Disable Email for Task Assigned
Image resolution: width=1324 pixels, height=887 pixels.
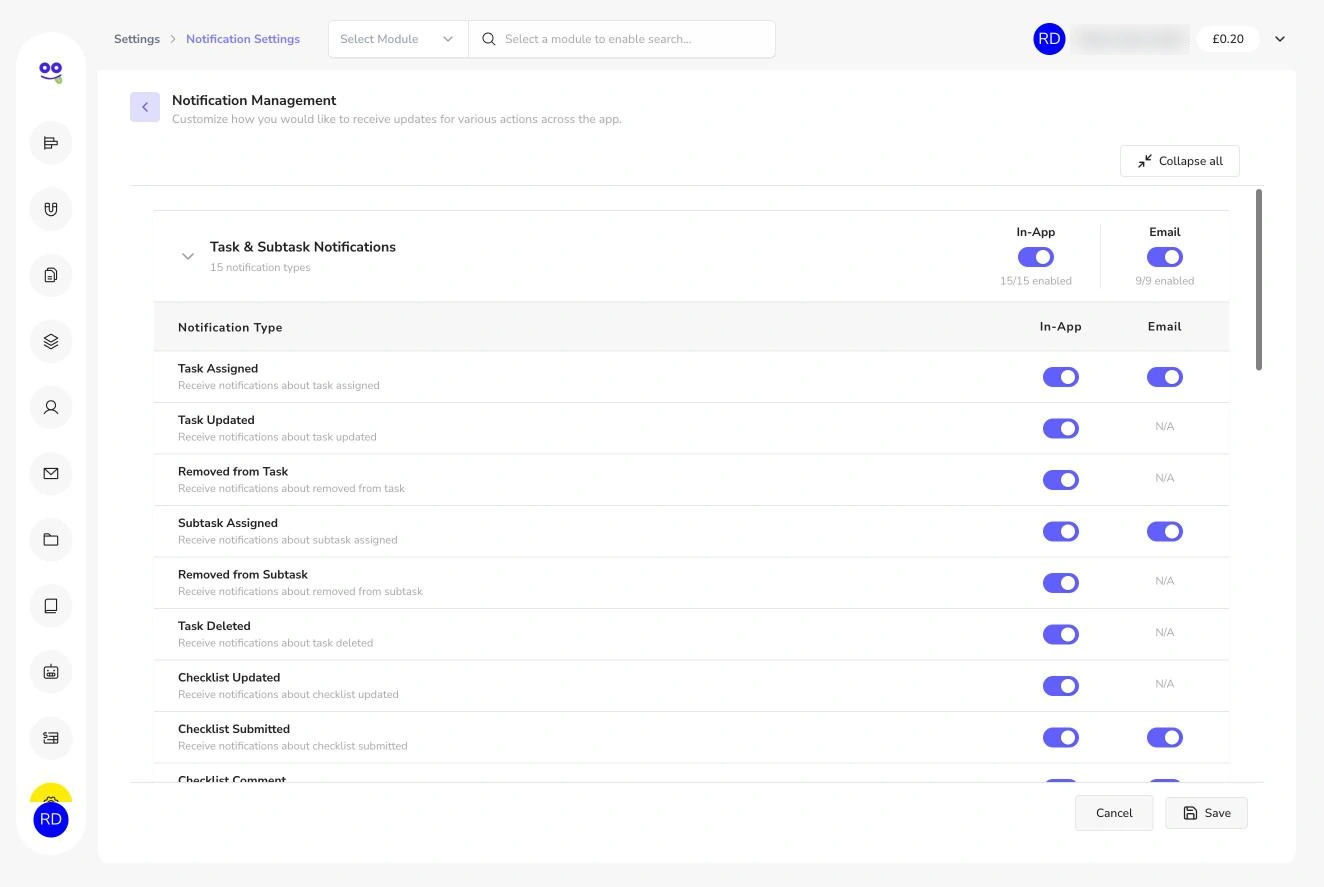pyautogui.click(x=1165, y=377)
